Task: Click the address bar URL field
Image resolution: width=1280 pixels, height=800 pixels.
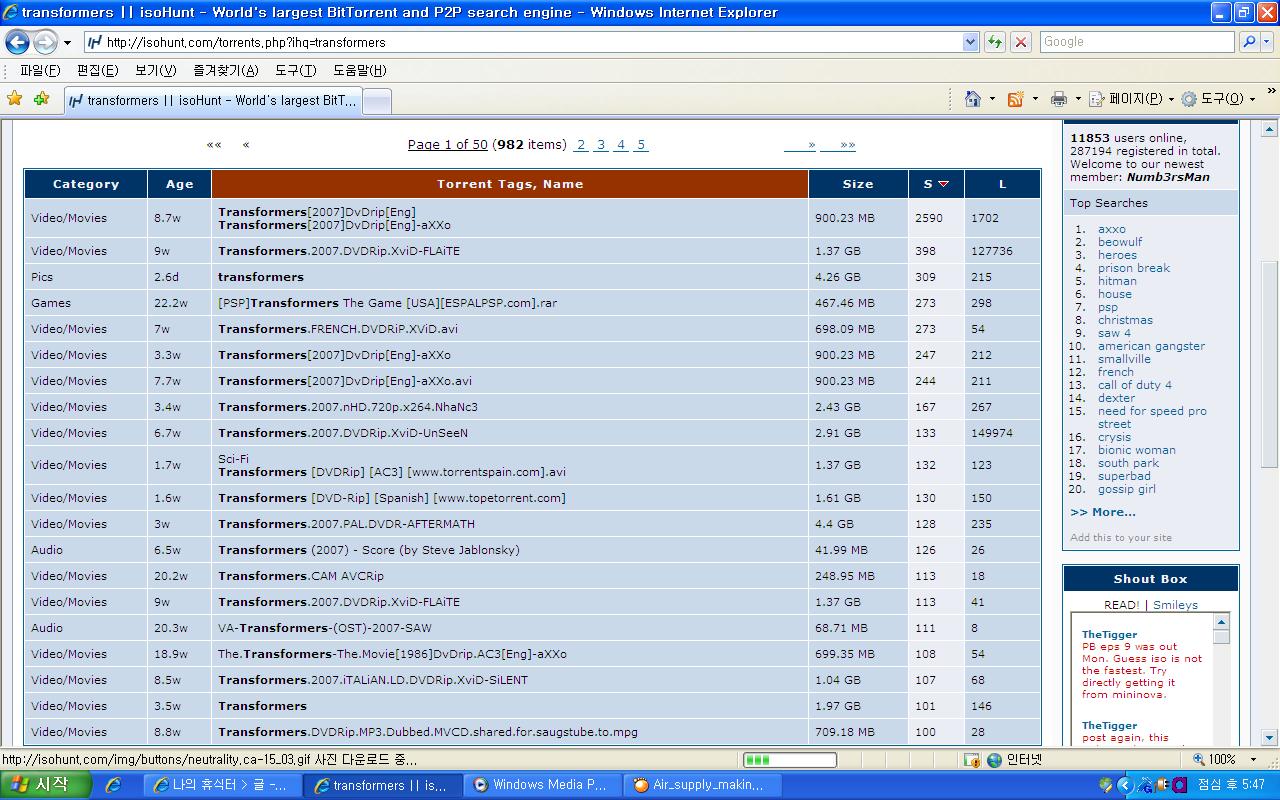Action: coord(522,42)
